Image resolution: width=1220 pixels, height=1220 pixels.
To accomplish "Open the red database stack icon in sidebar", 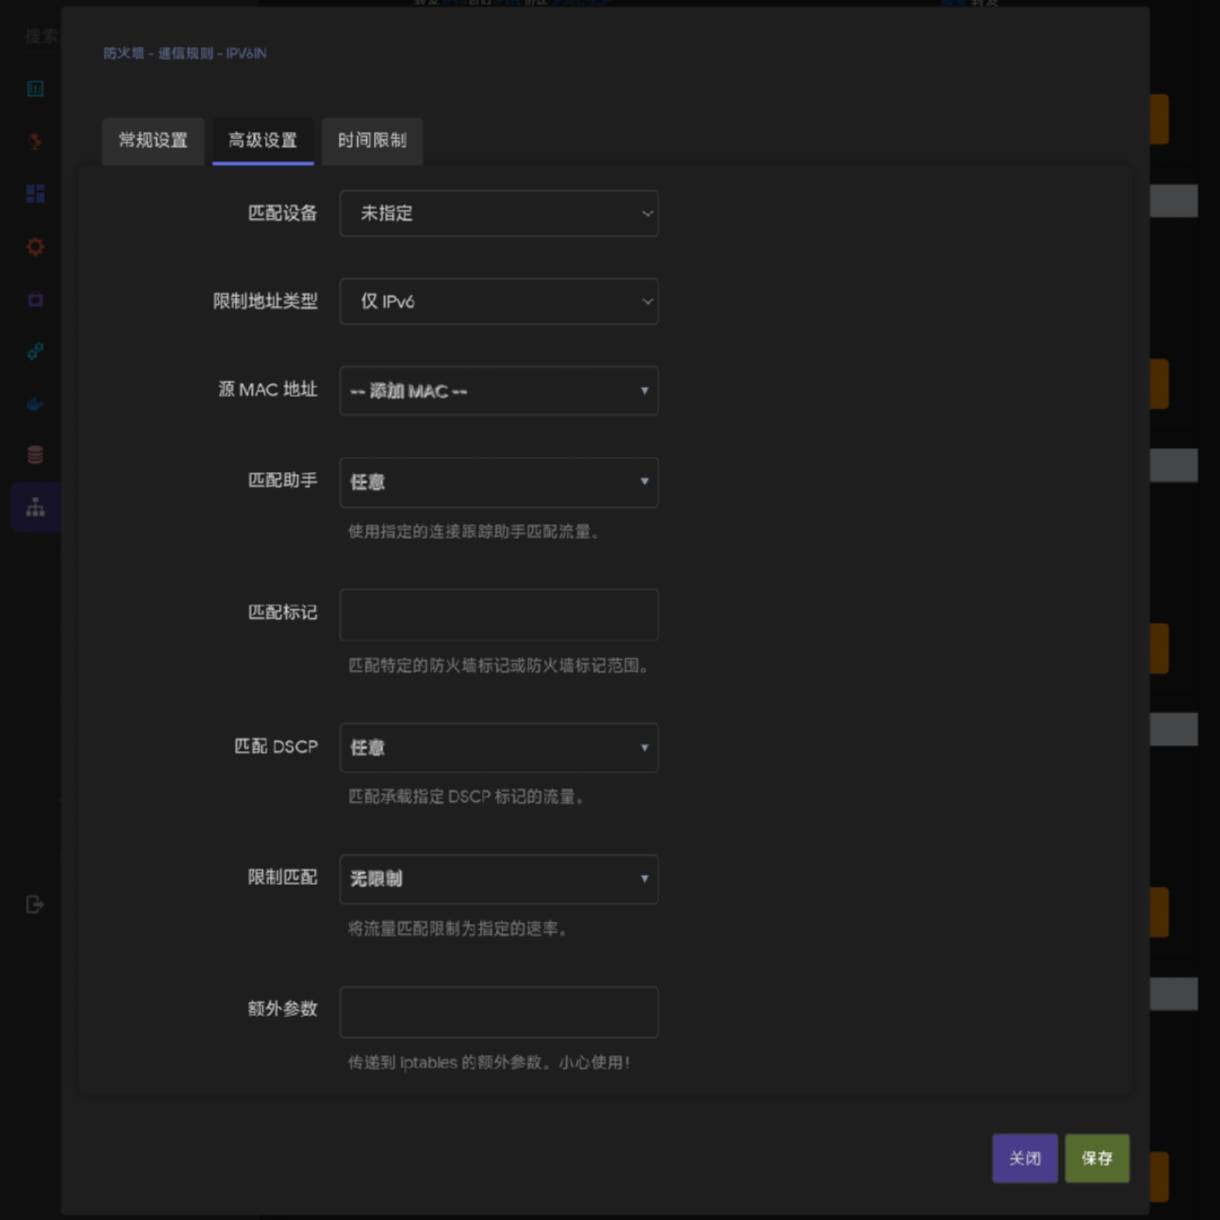I will (x=35, y=455).
